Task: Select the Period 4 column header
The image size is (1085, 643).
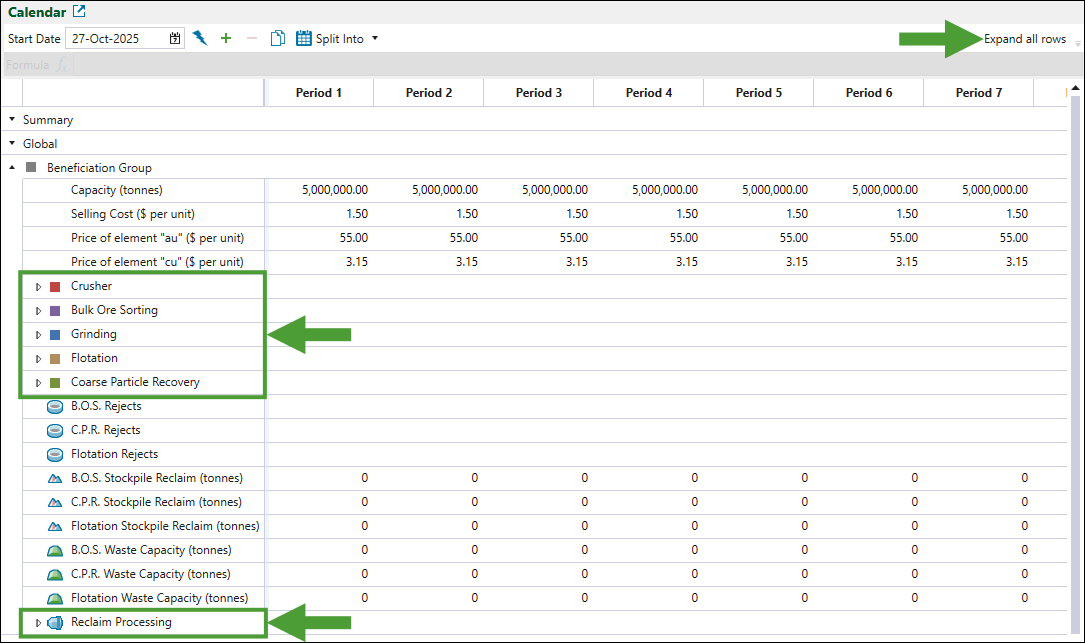Action: tap(648, 93)
